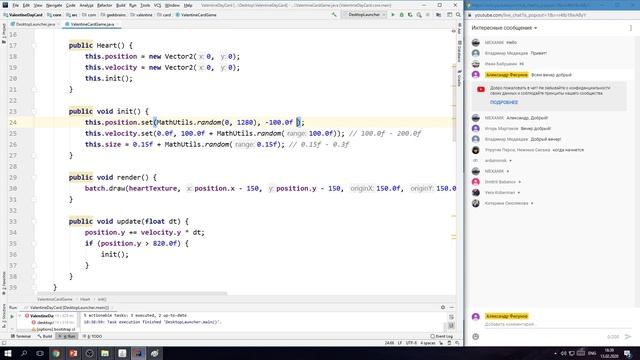Click the Debug bug icon in toolbar

402,15
